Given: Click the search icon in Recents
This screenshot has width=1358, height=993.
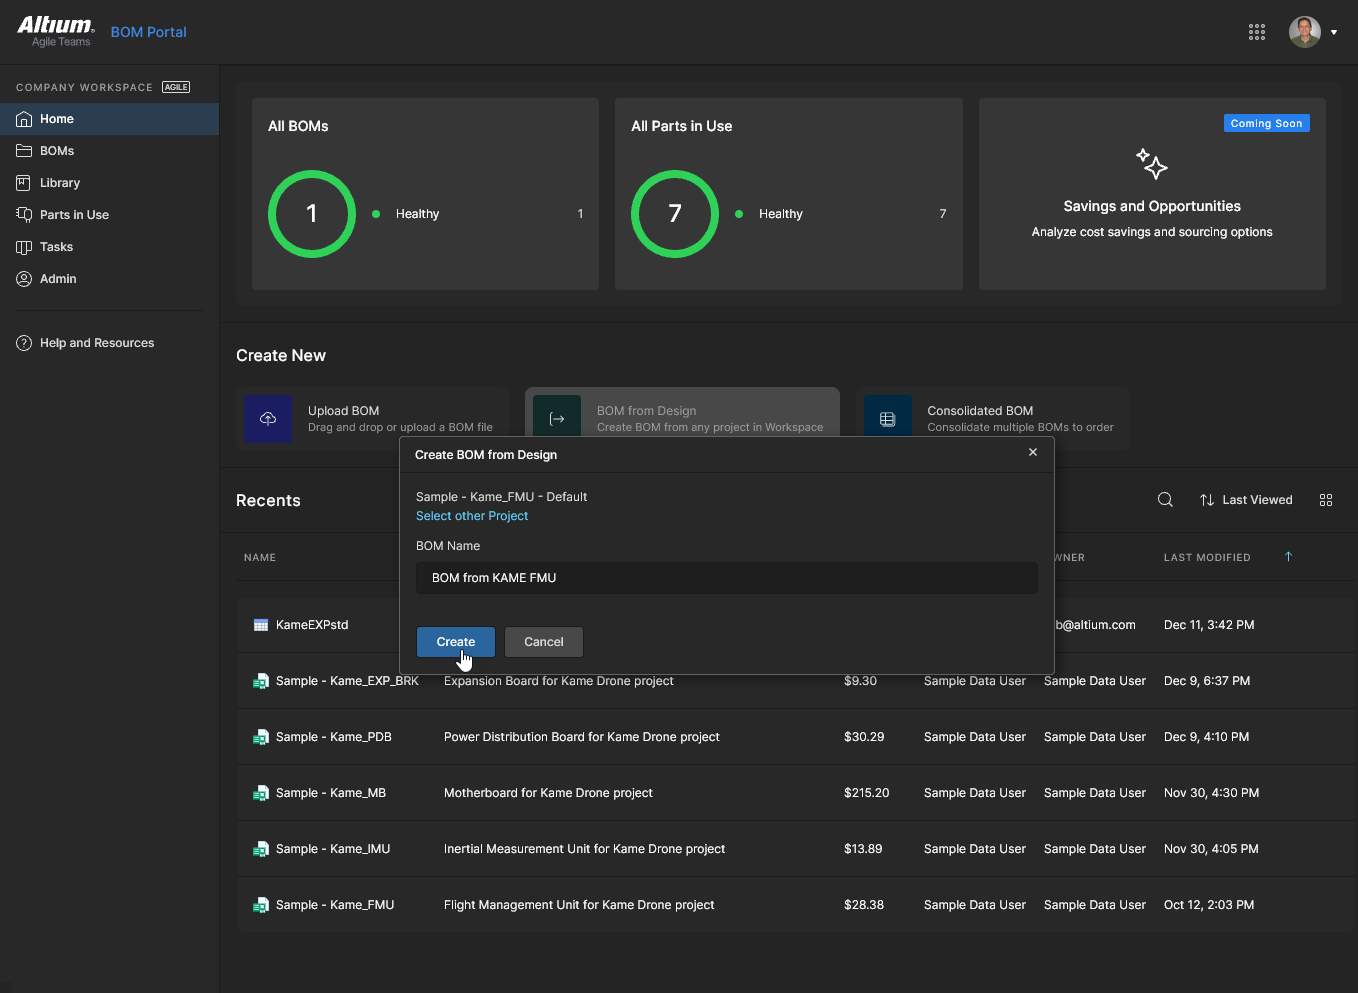Looking at the screenshot, I should click(x=1165, y=500).
